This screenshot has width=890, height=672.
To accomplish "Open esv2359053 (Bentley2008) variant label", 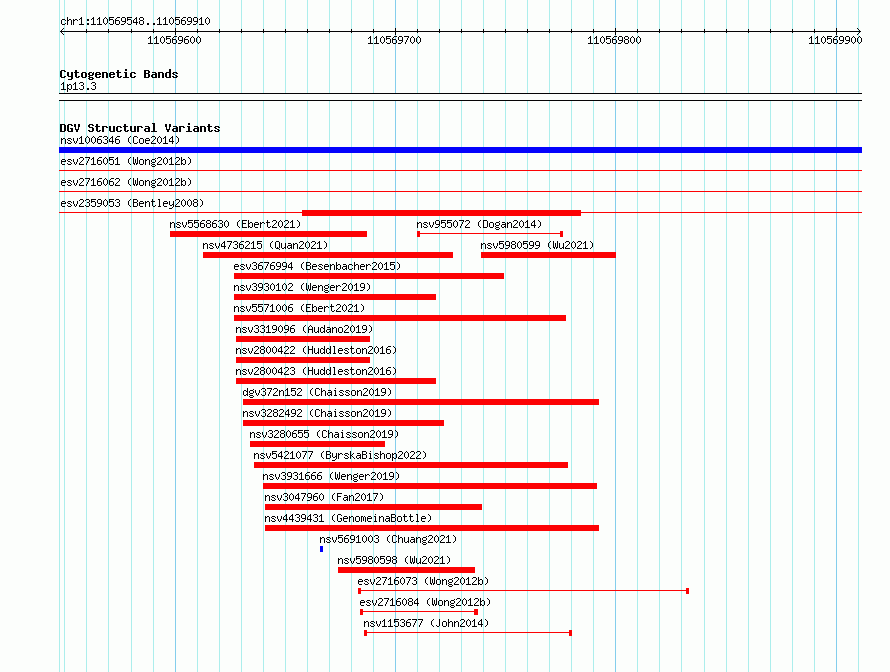I will (132, 203).
